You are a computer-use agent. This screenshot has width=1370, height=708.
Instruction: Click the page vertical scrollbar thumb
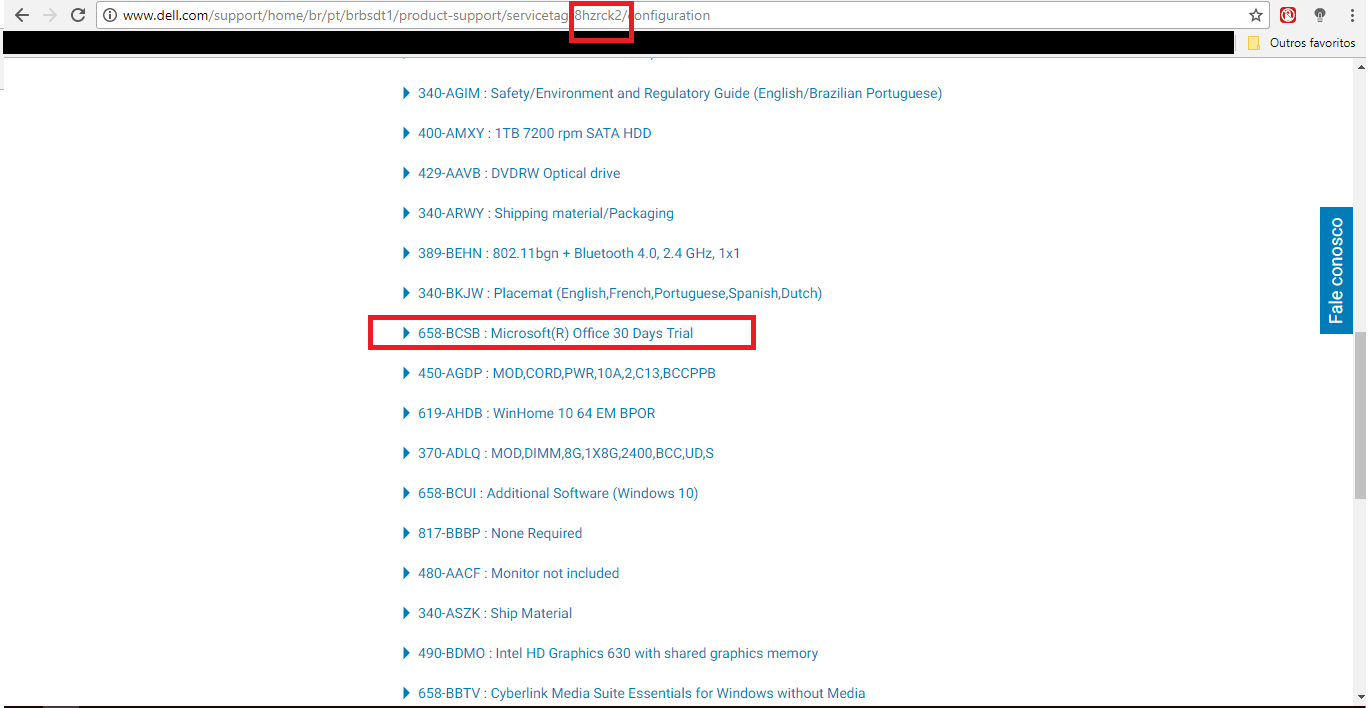1360,415
